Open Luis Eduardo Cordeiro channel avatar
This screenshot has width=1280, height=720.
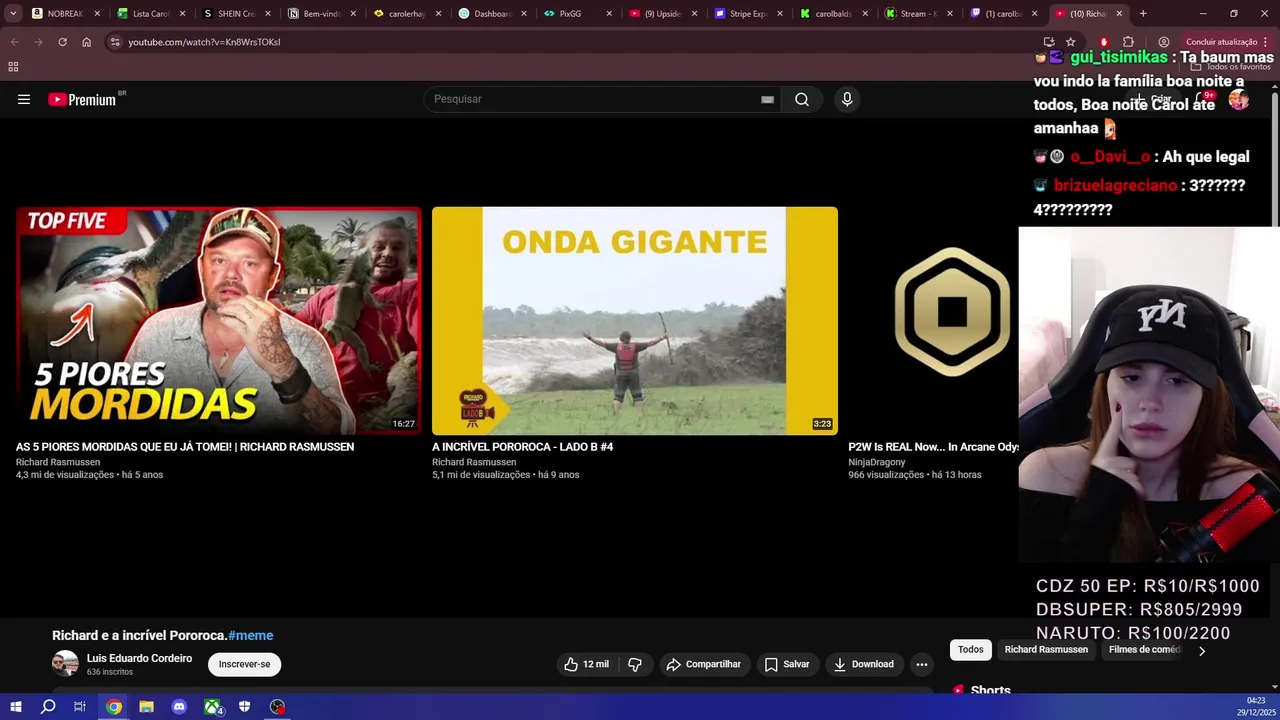pos(65,664)
